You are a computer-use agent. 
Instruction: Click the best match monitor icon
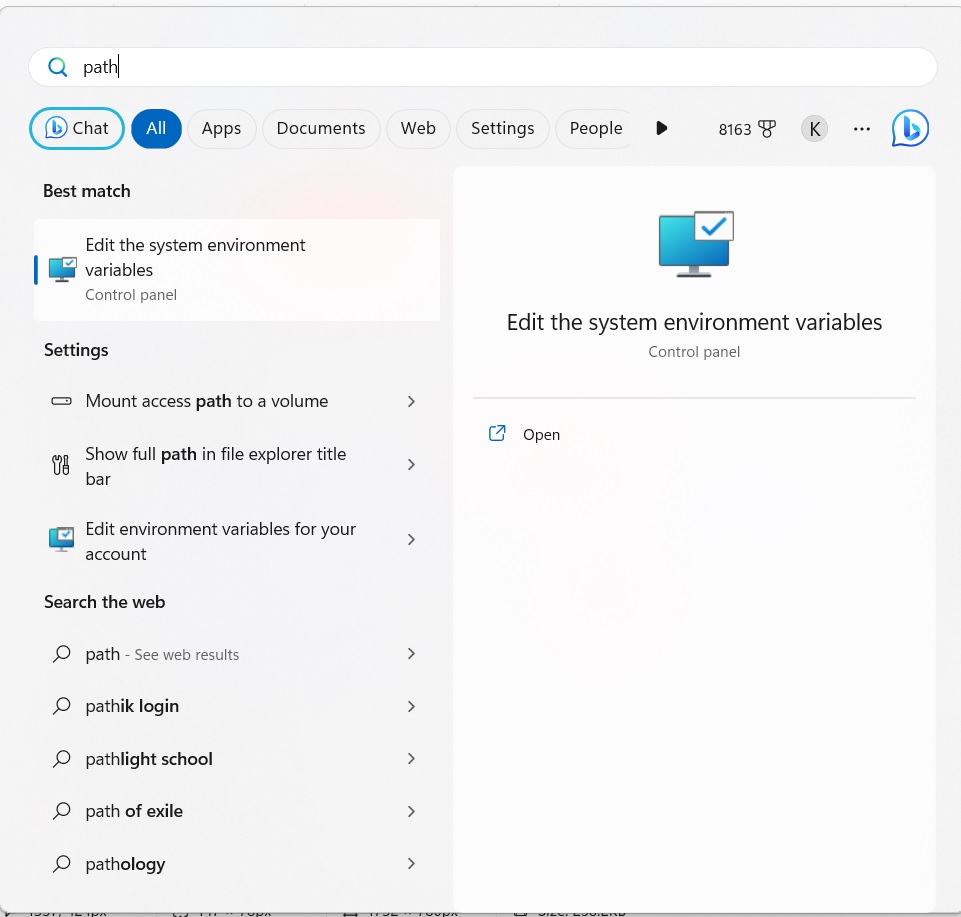point(63,270)
